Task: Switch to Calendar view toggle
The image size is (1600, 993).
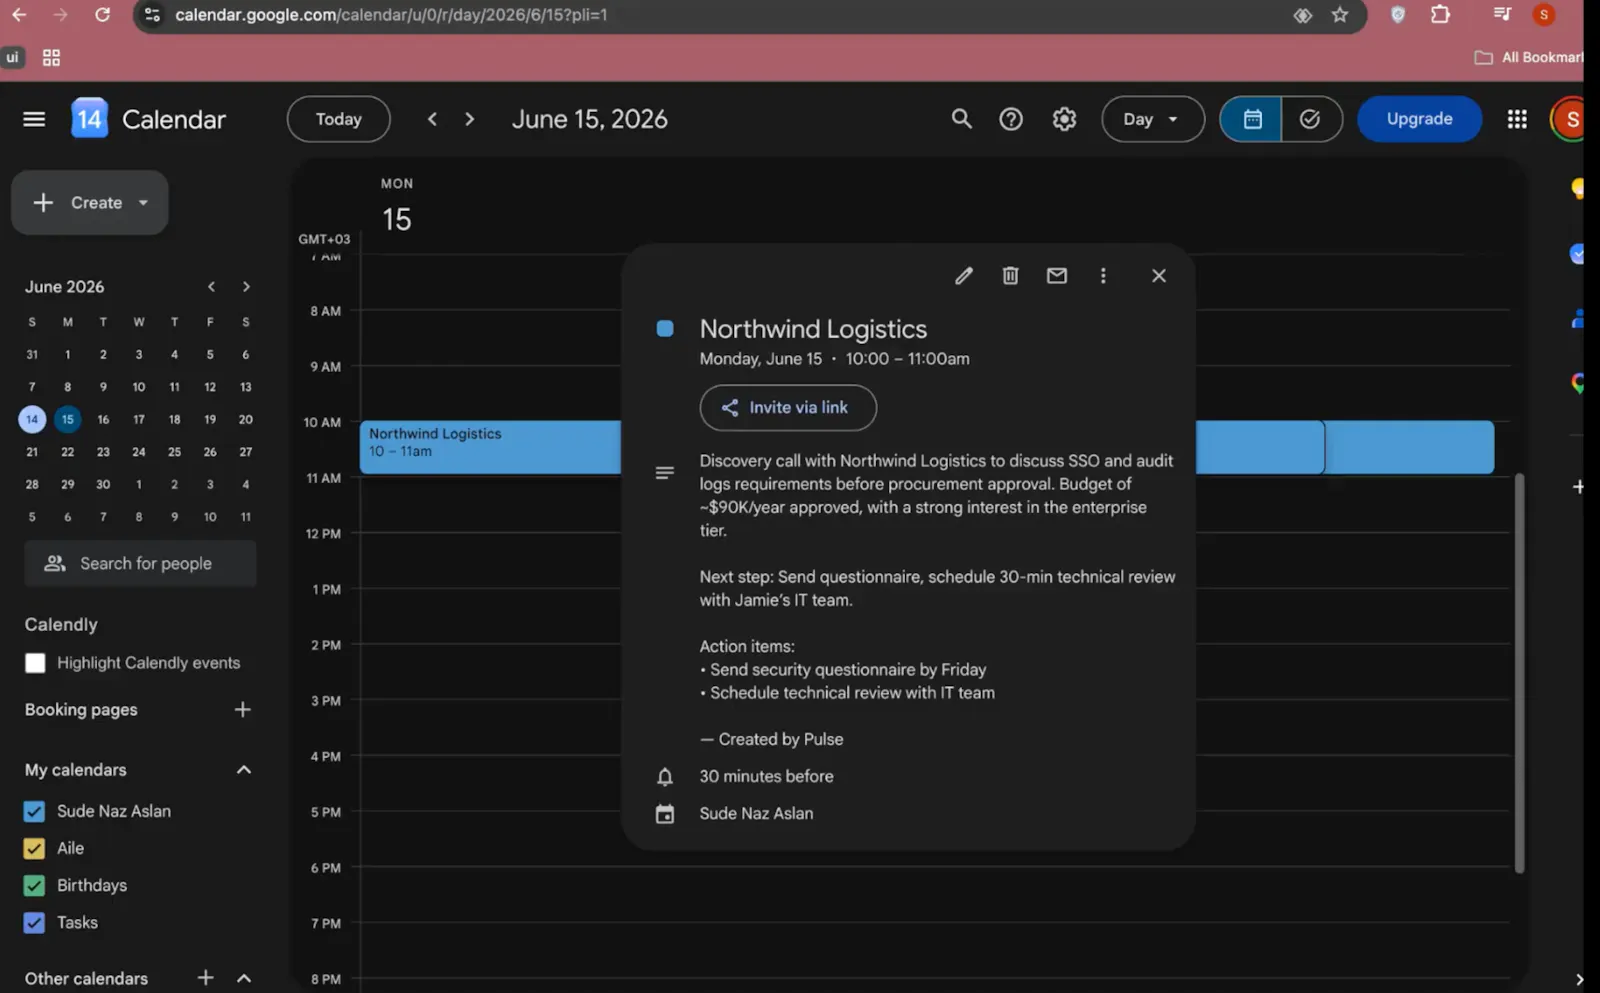Action: (x=1251, y=119)
